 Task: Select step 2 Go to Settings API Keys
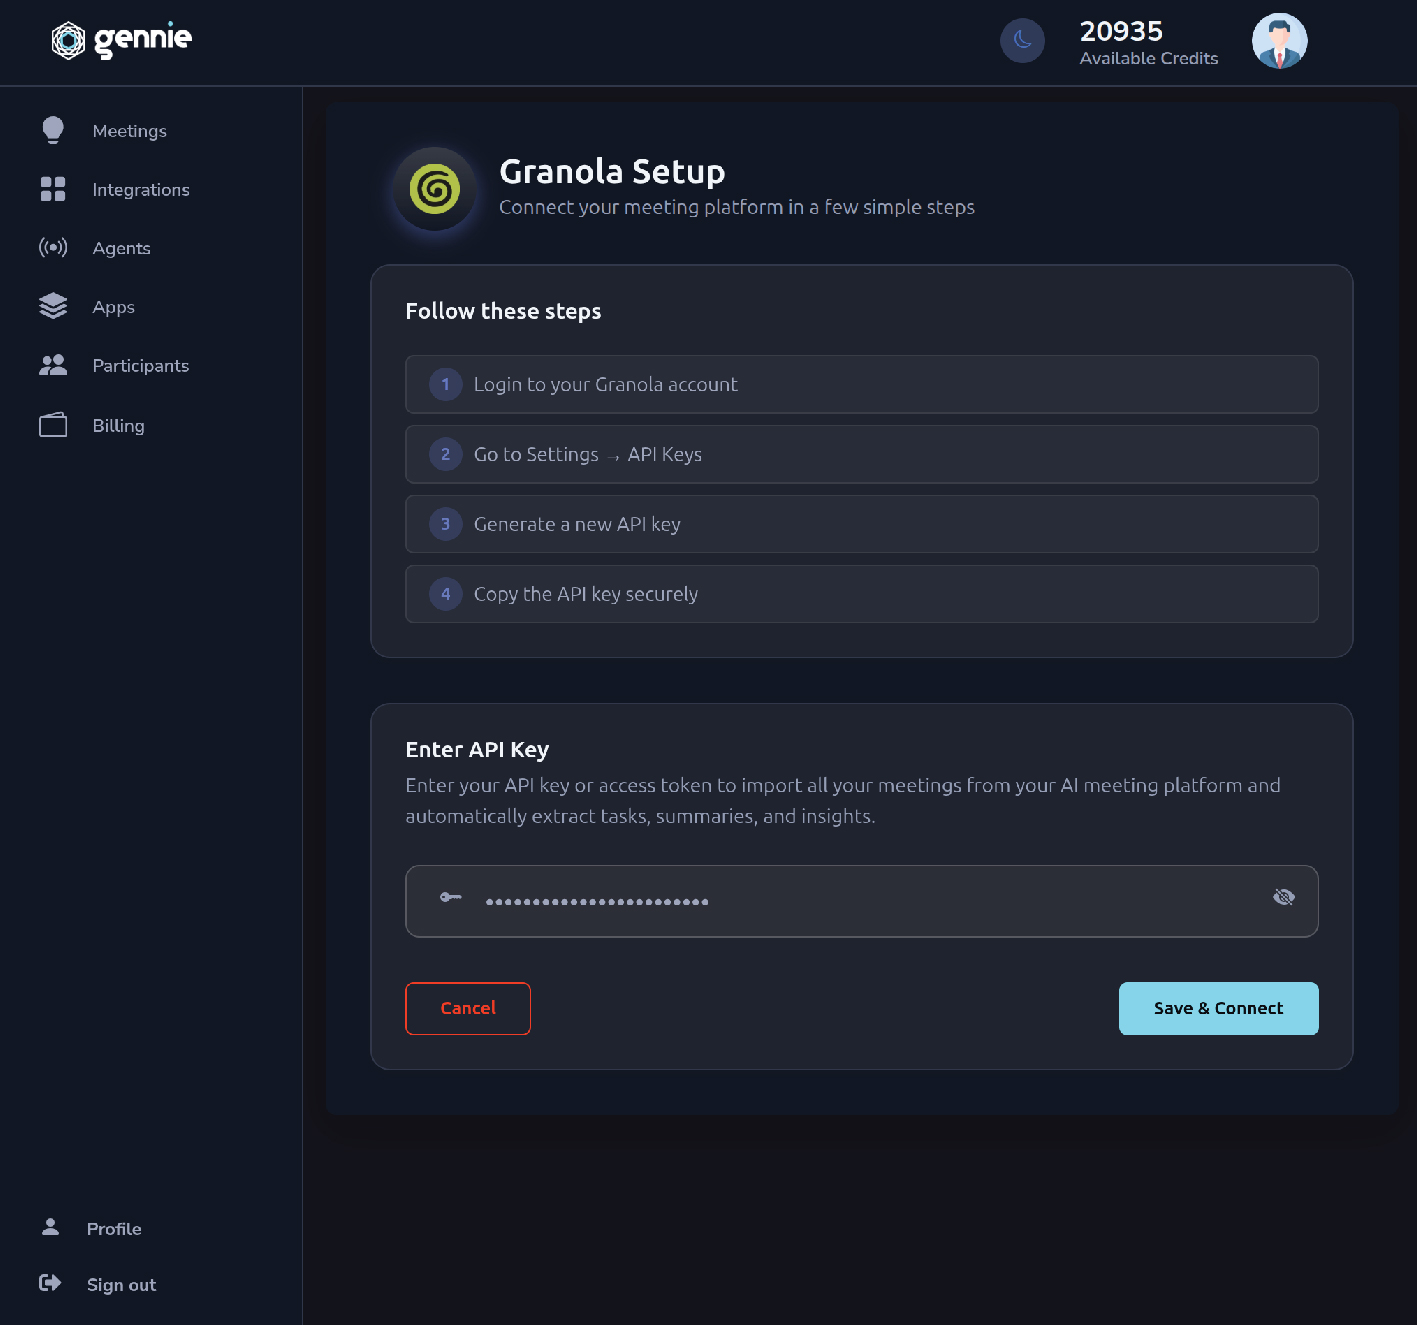[862, 454]
